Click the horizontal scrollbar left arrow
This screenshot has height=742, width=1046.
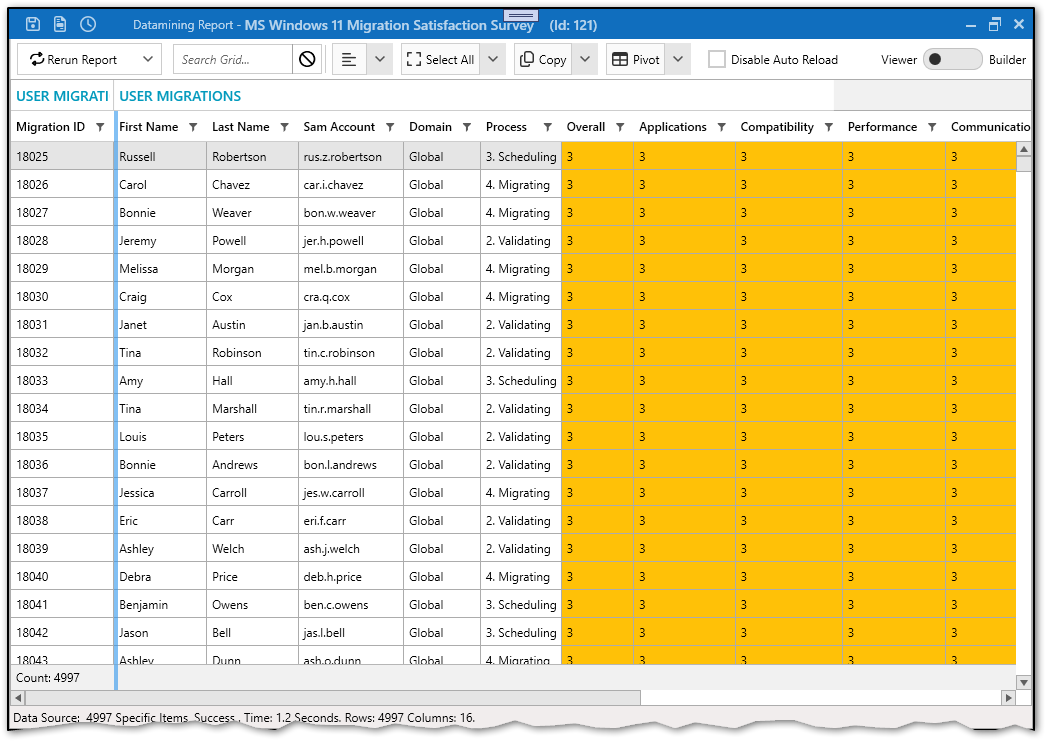coord(19,697)
